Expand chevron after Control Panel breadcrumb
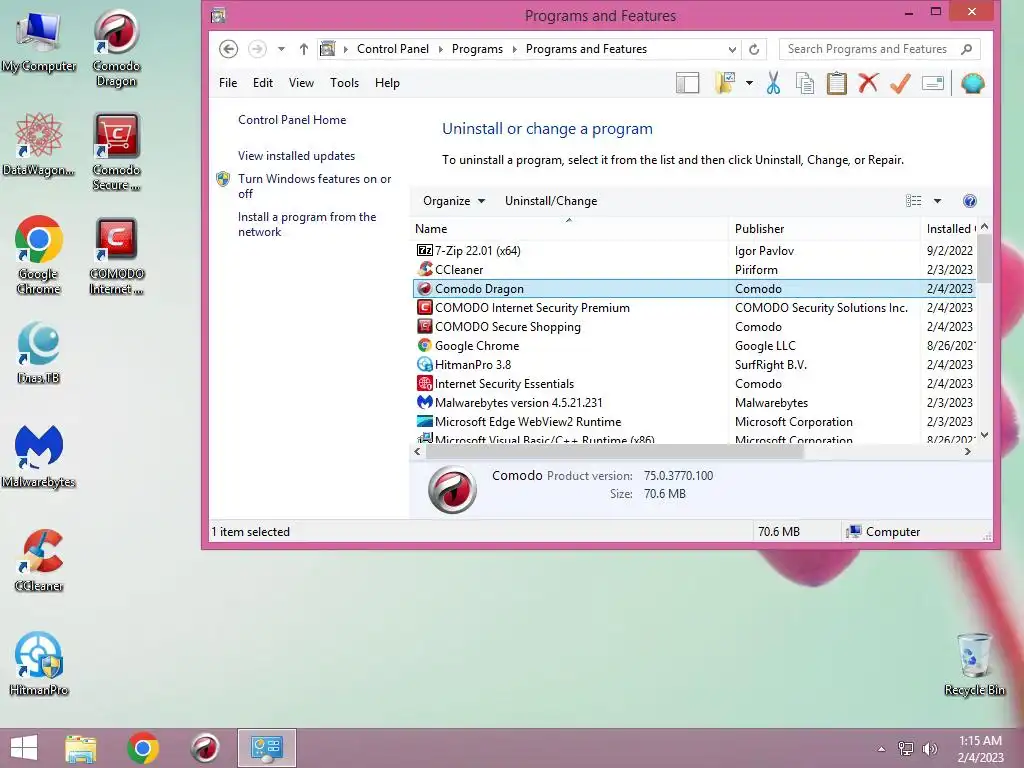The image size is (1024, 768). [440, 49]
